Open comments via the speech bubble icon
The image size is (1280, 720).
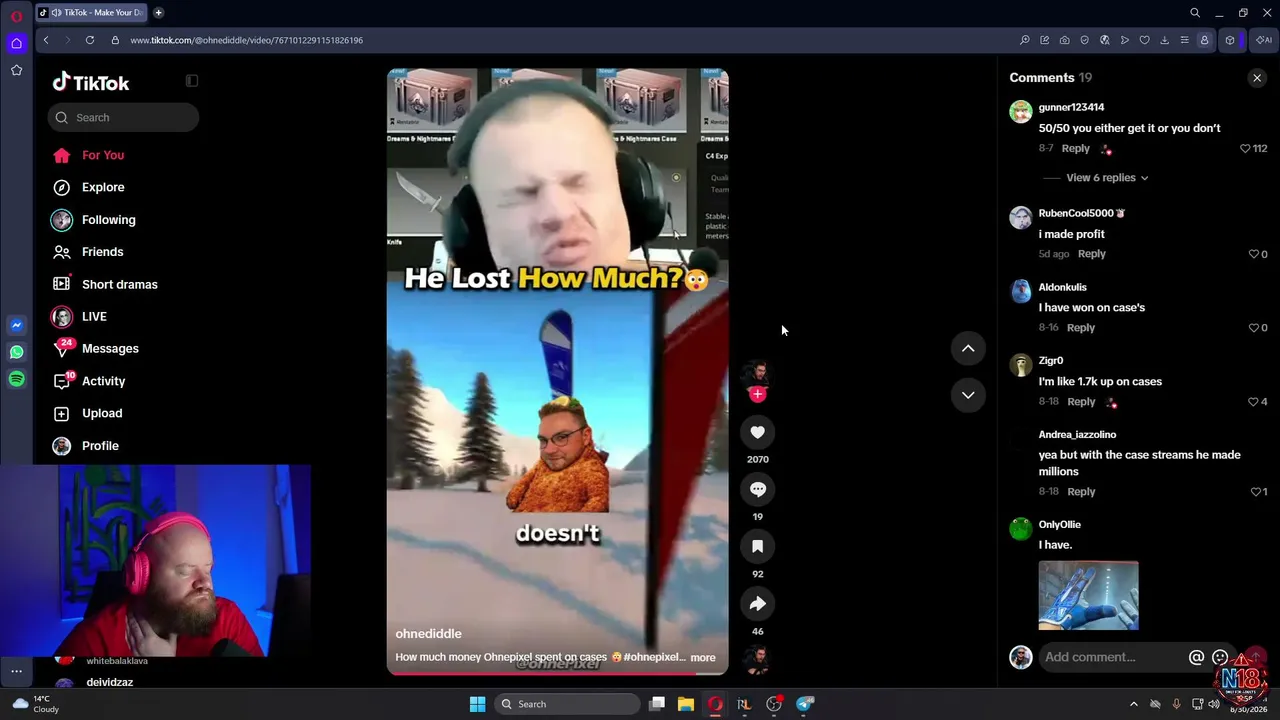point(757,489)
